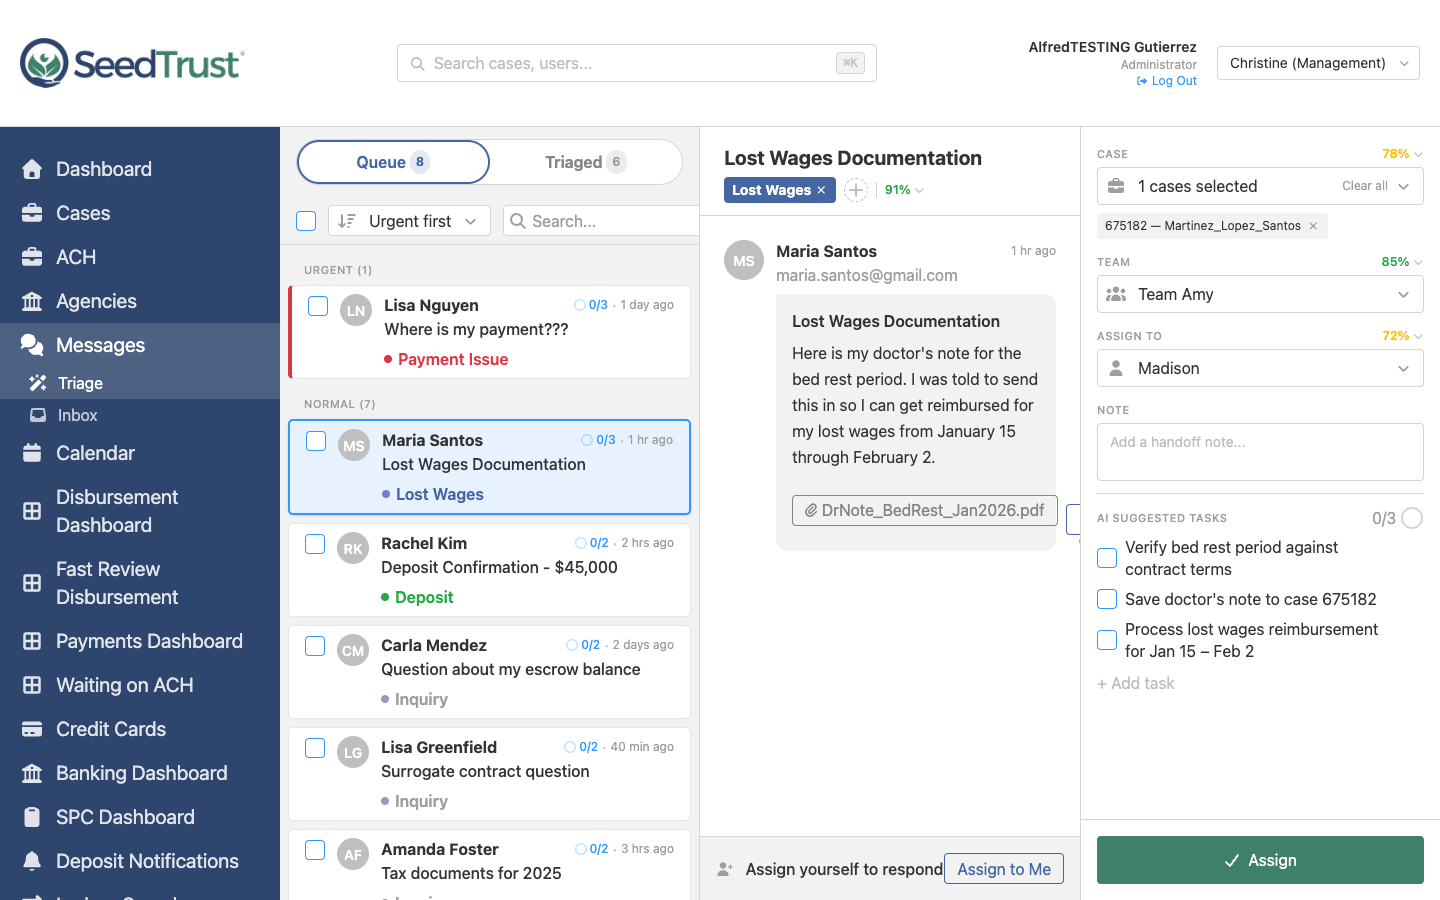Expand the 91% confidence chevron
Screen dimensions: 1440x900
click(x=919, y=190)
